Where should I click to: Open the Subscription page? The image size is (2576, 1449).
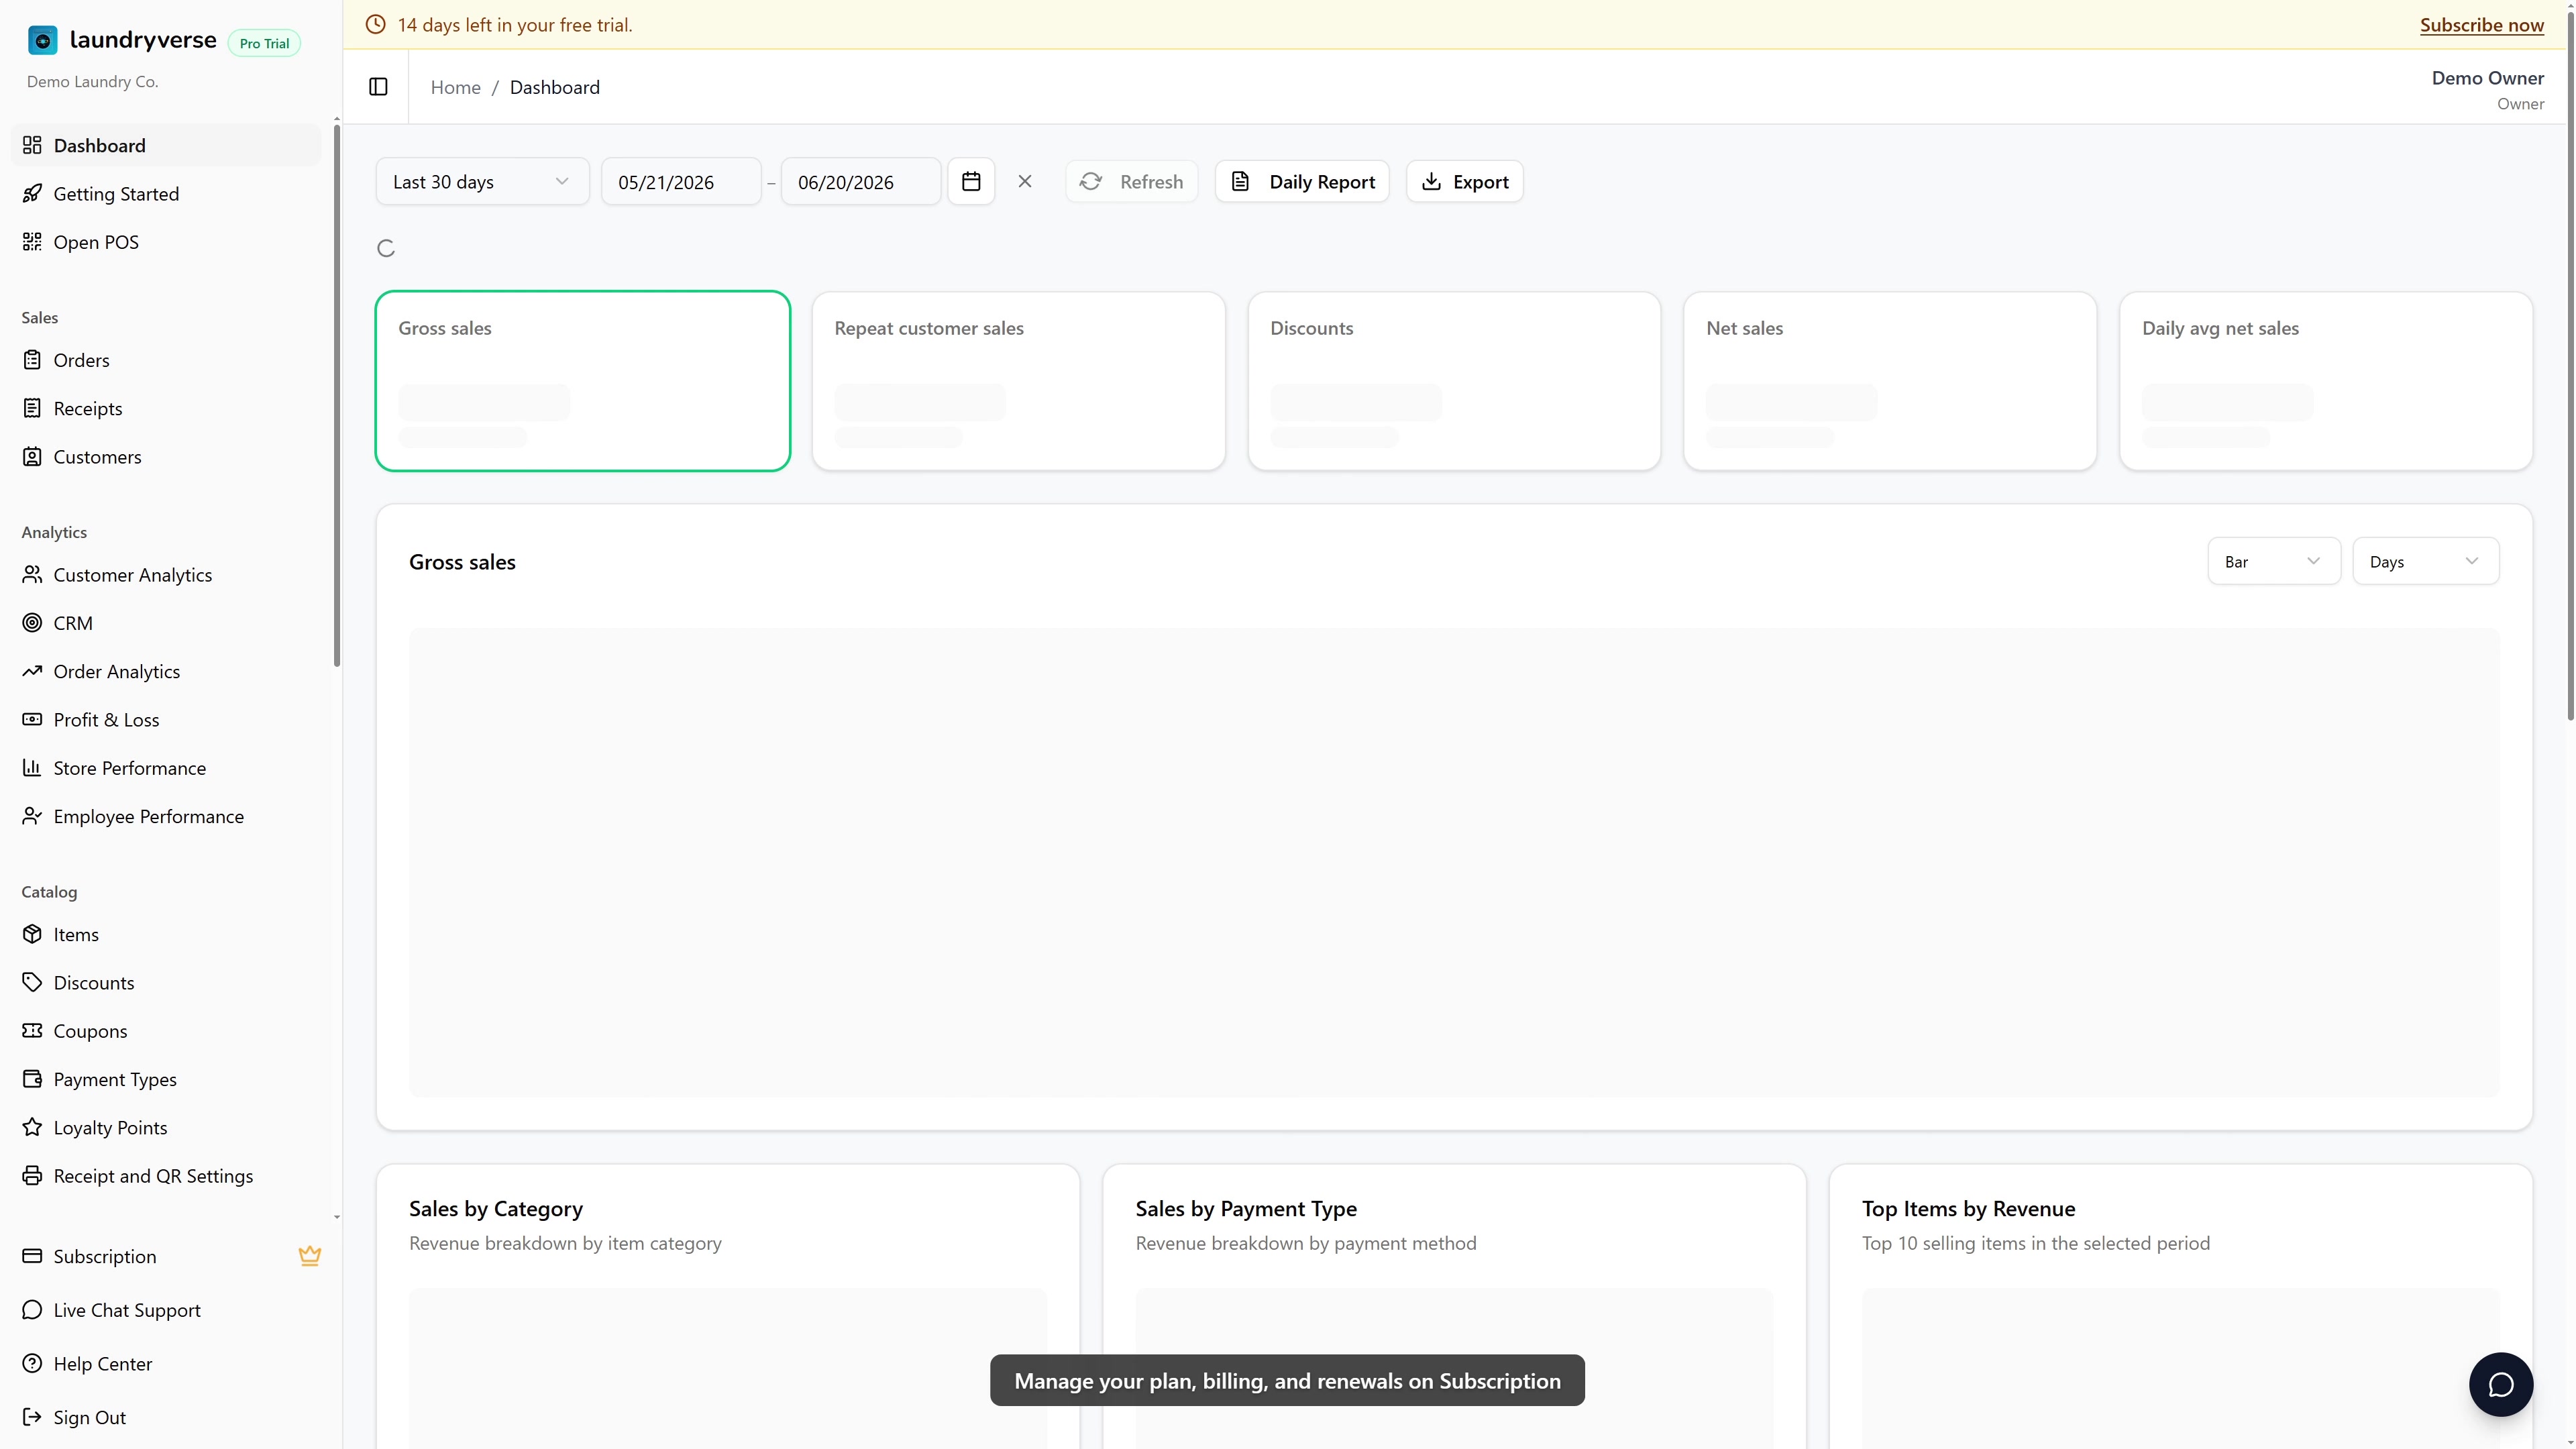(166, 1256)
